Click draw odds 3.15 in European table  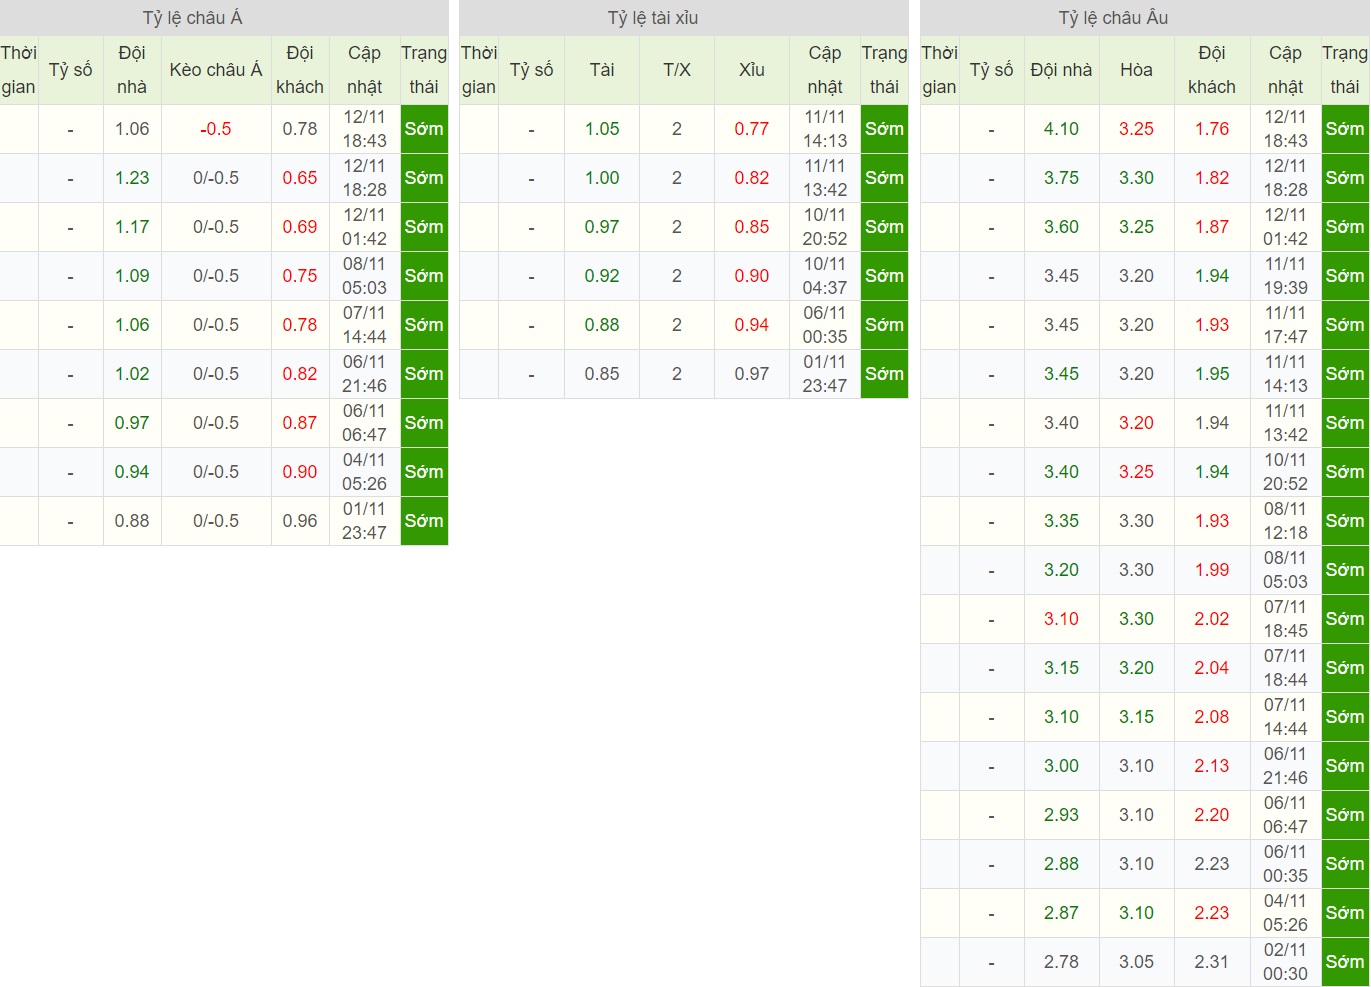tap(1136, 717)
